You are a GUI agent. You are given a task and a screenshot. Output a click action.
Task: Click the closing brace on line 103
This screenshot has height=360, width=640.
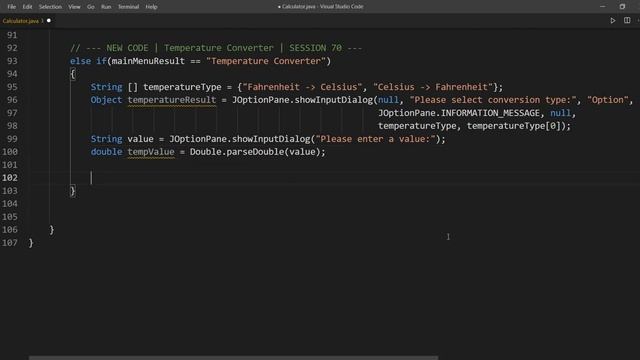tap(73, 191)
